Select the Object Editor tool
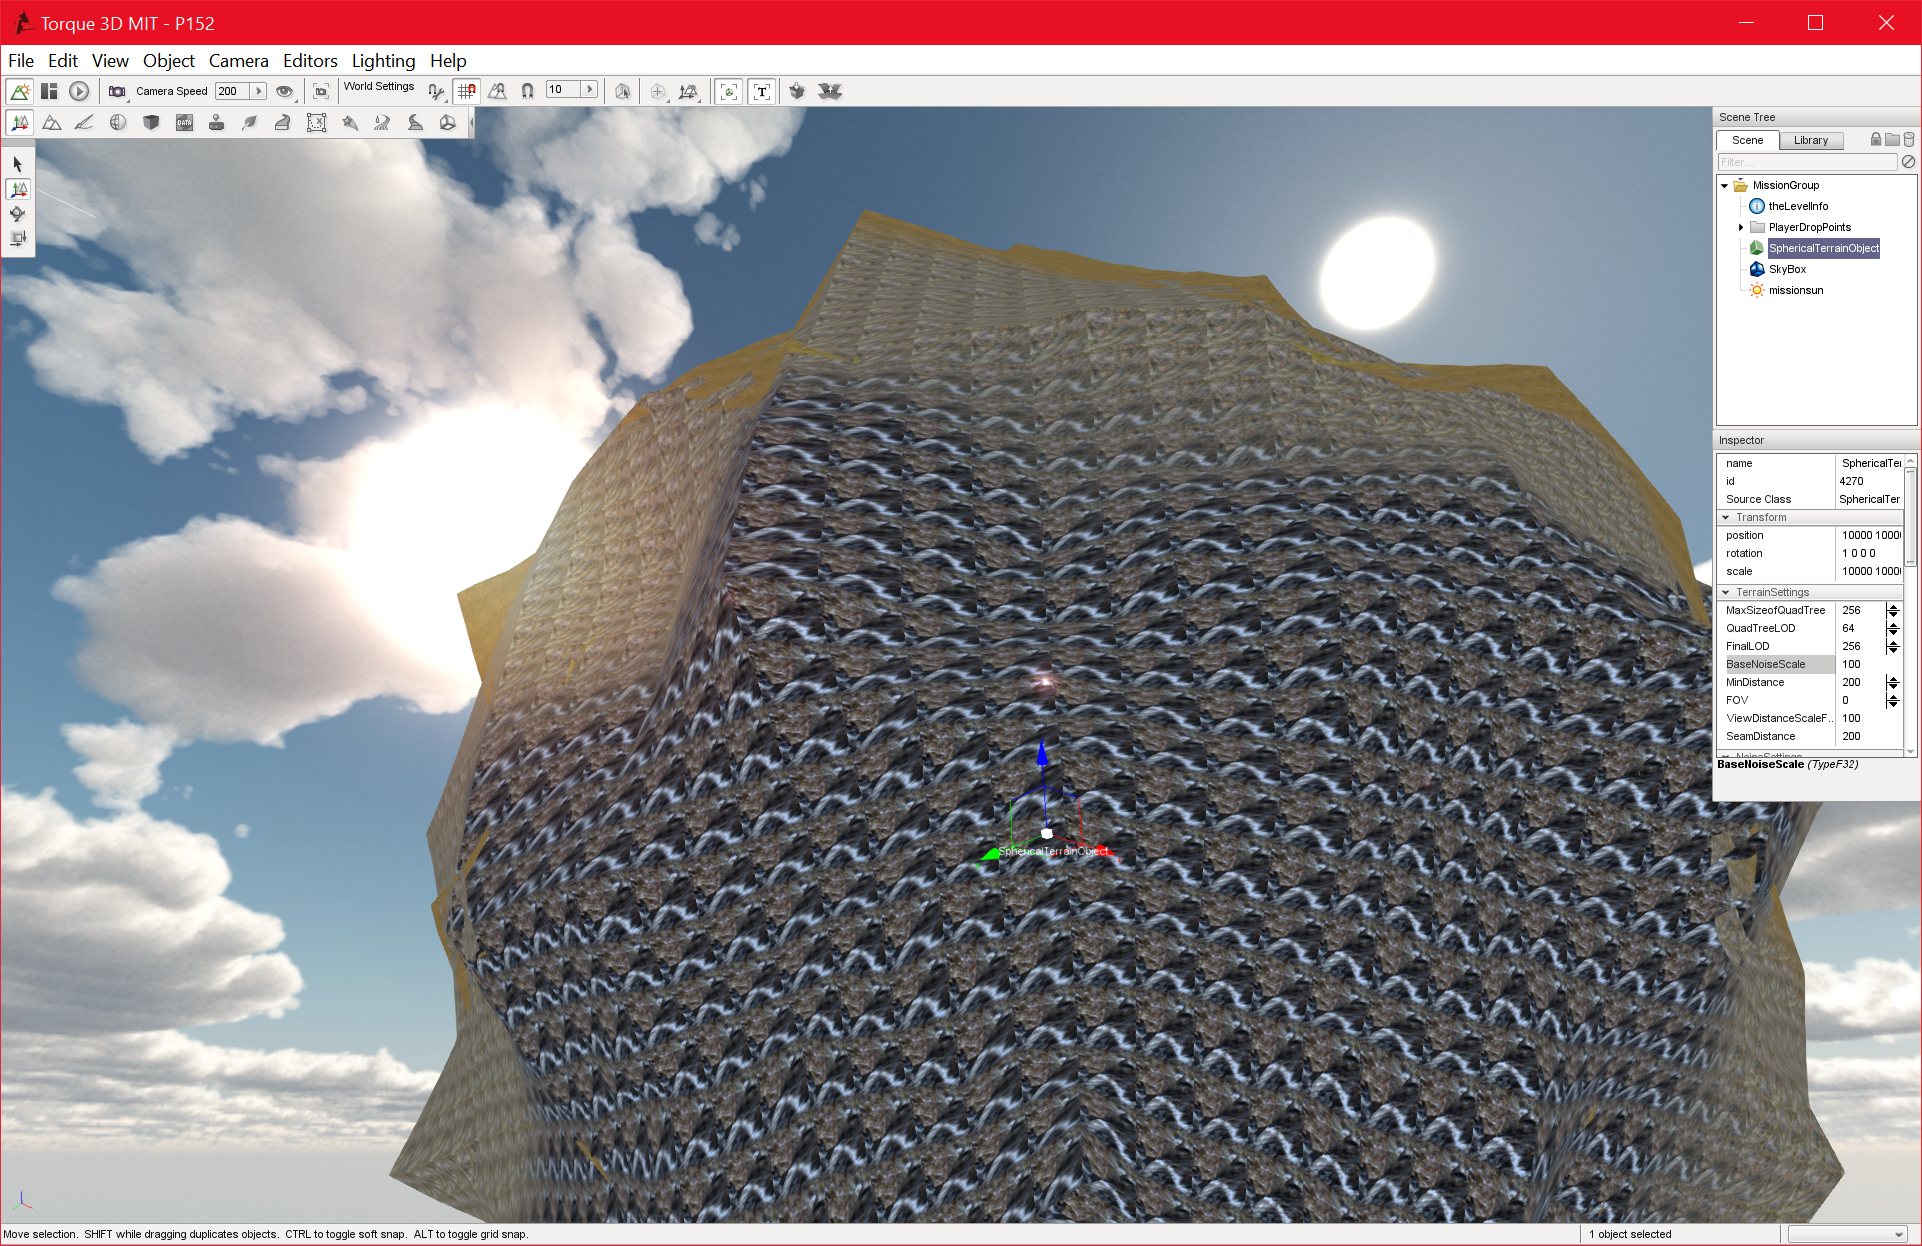 (19, 123)
